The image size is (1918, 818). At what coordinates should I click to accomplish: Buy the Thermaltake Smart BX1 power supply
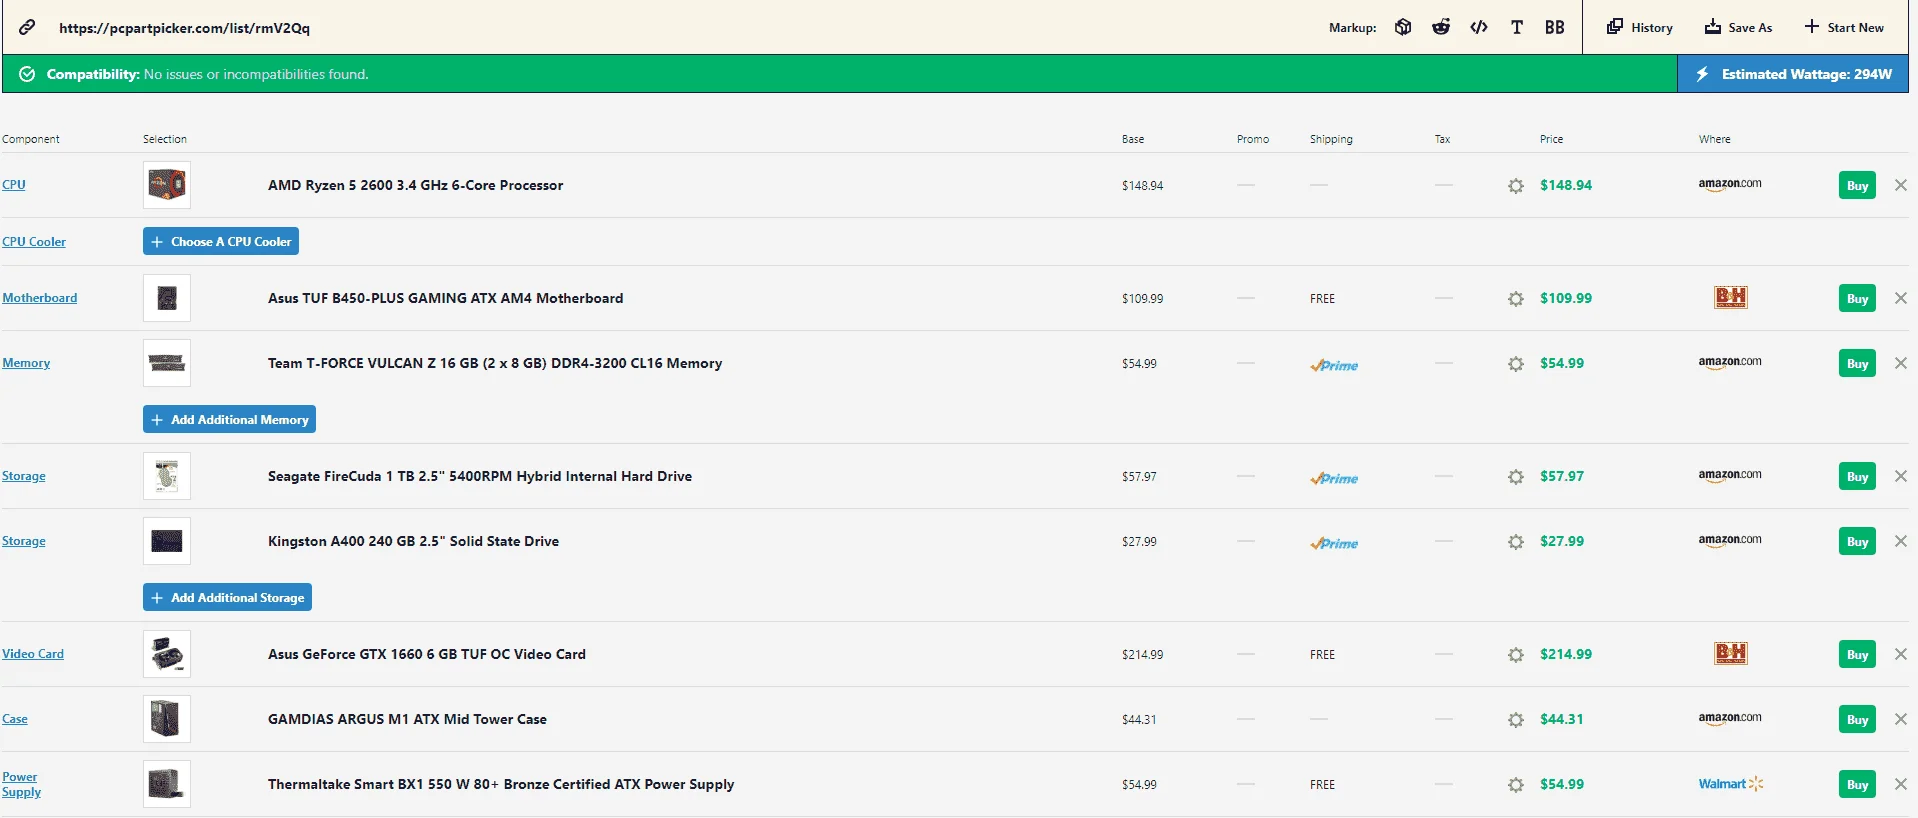tap(1857, 784)
